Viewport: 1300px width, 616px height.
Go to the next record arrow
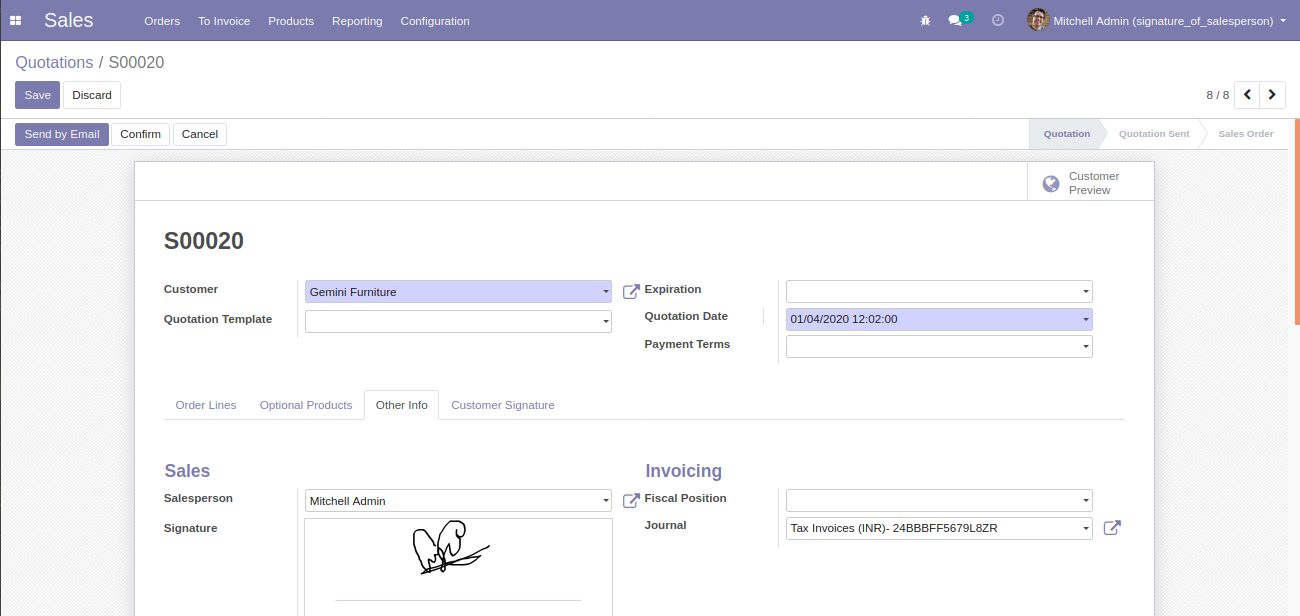[1272, 95]
